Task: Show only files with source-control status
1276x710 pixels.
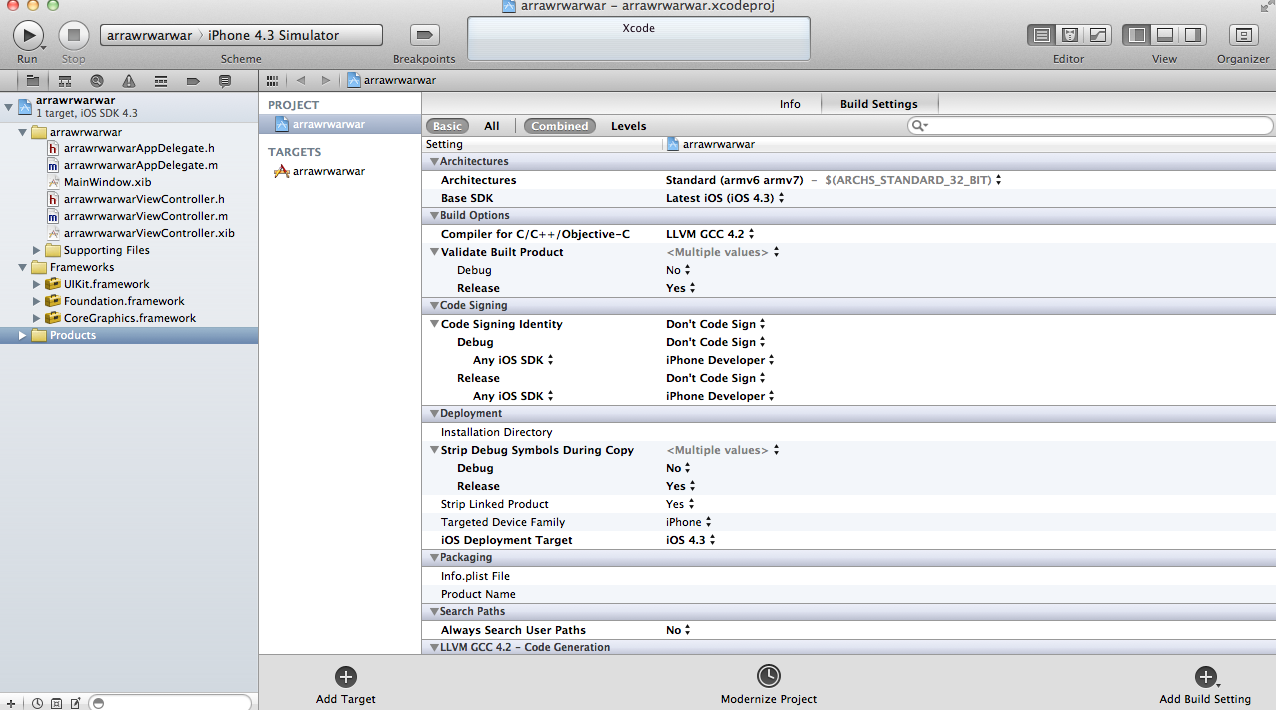Action: 56,703
